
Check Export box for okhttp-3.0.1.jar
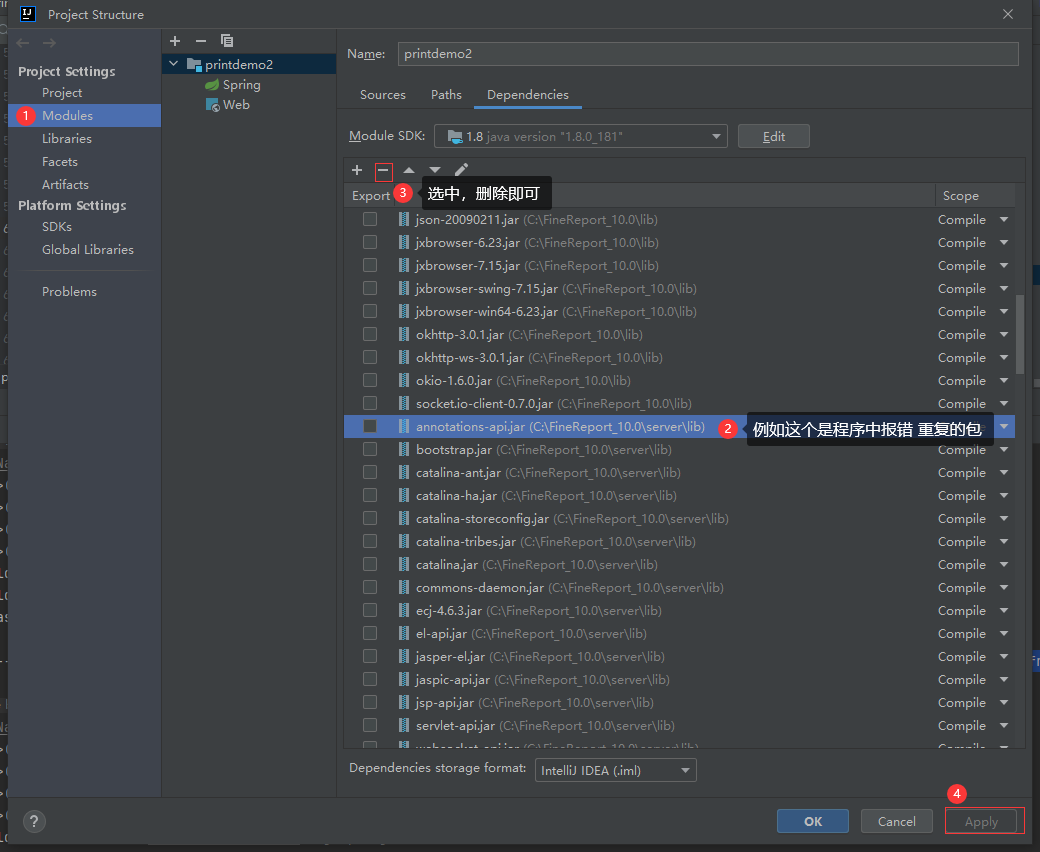tap(370, 334)
